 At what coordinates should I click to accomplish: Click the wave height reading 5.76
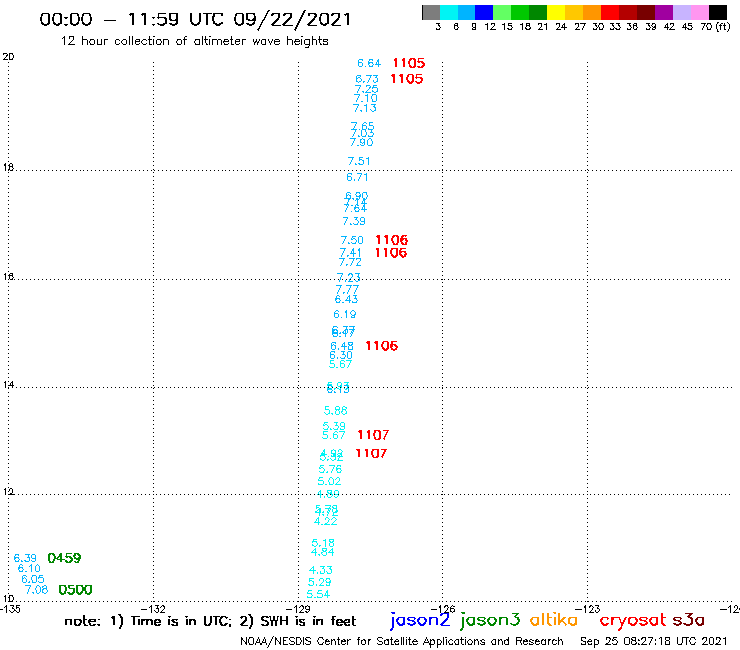click(330, 469)
